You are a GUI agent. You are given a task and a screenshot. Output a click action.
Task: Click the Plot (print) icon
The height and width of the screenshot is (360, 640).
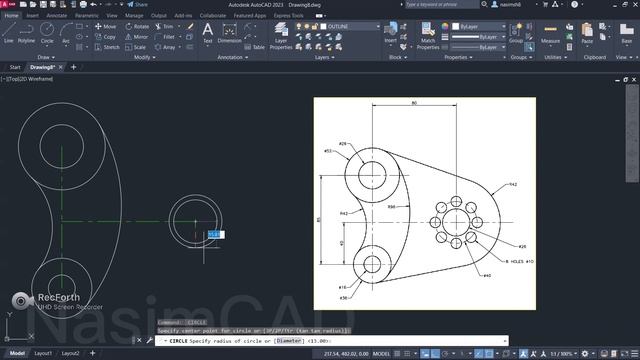point(83,4)
